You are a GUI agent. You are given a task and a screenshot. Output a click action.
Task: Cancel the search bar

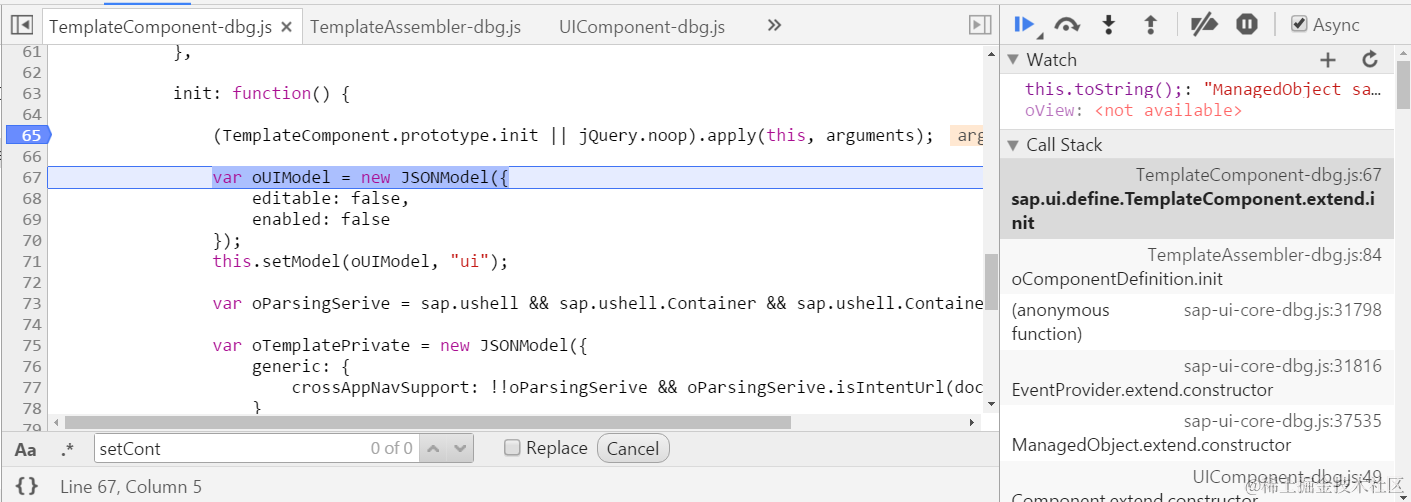point(633,449)
